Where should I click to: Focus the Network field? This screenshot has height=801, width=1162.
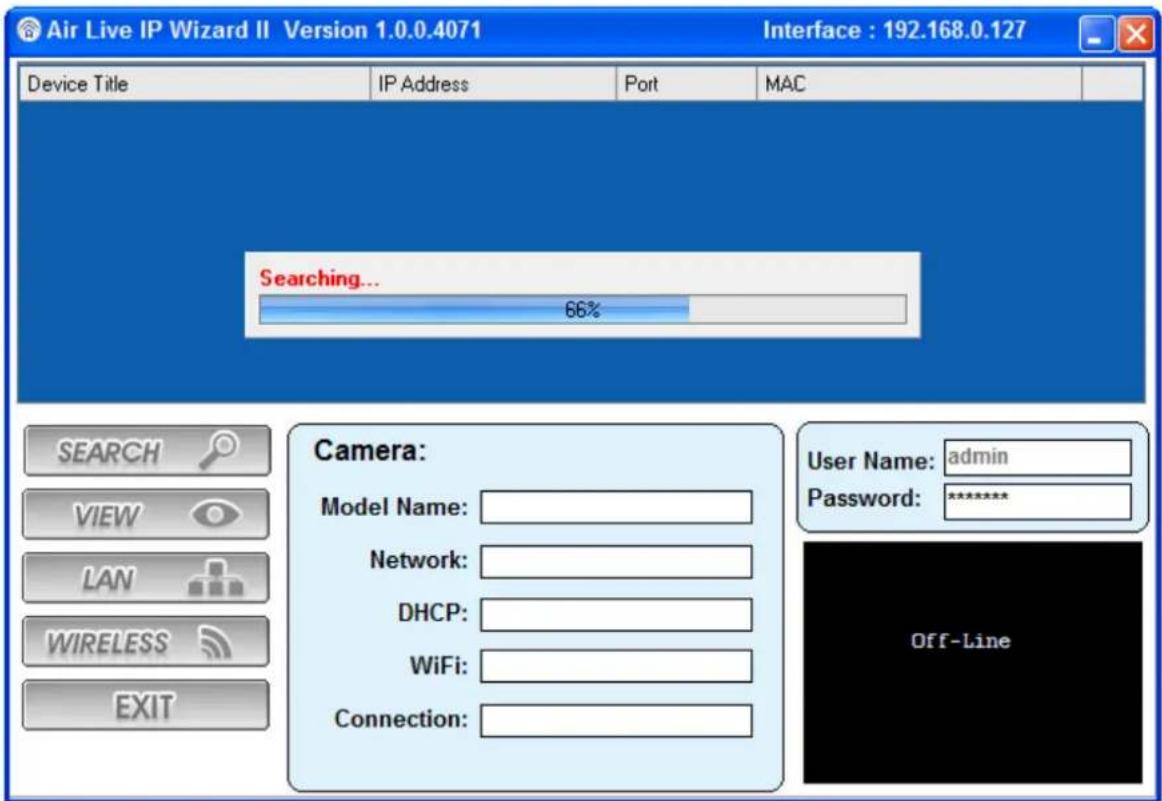click(x=616, y=562)
